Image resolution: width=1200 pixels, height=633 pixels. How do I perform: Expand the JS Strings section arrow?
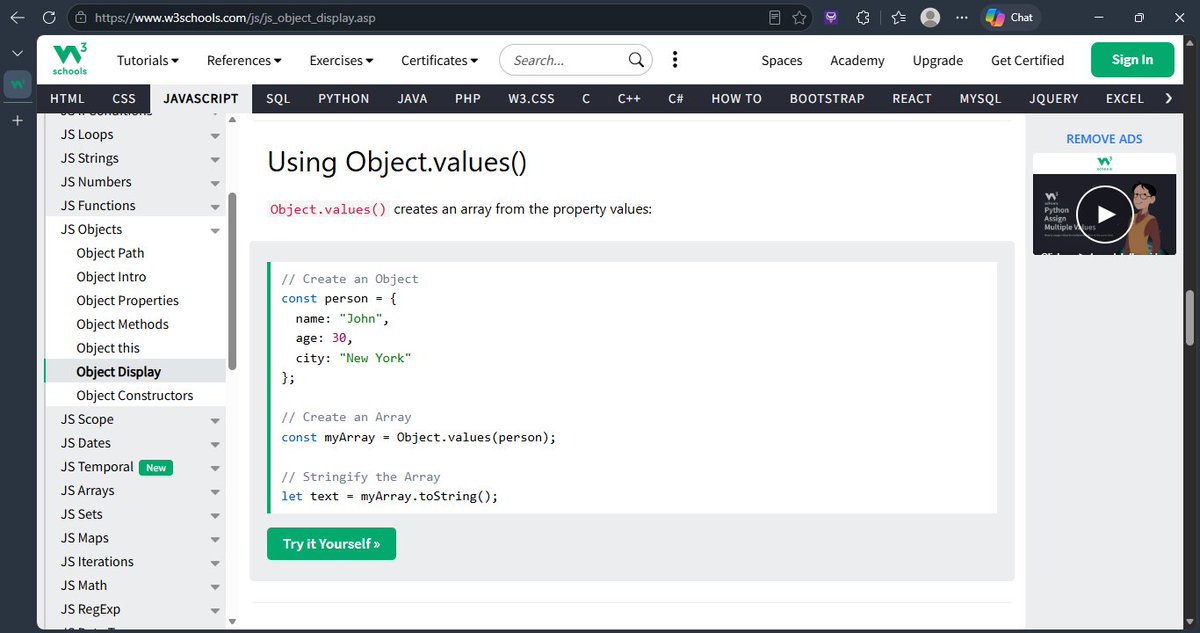215,159
